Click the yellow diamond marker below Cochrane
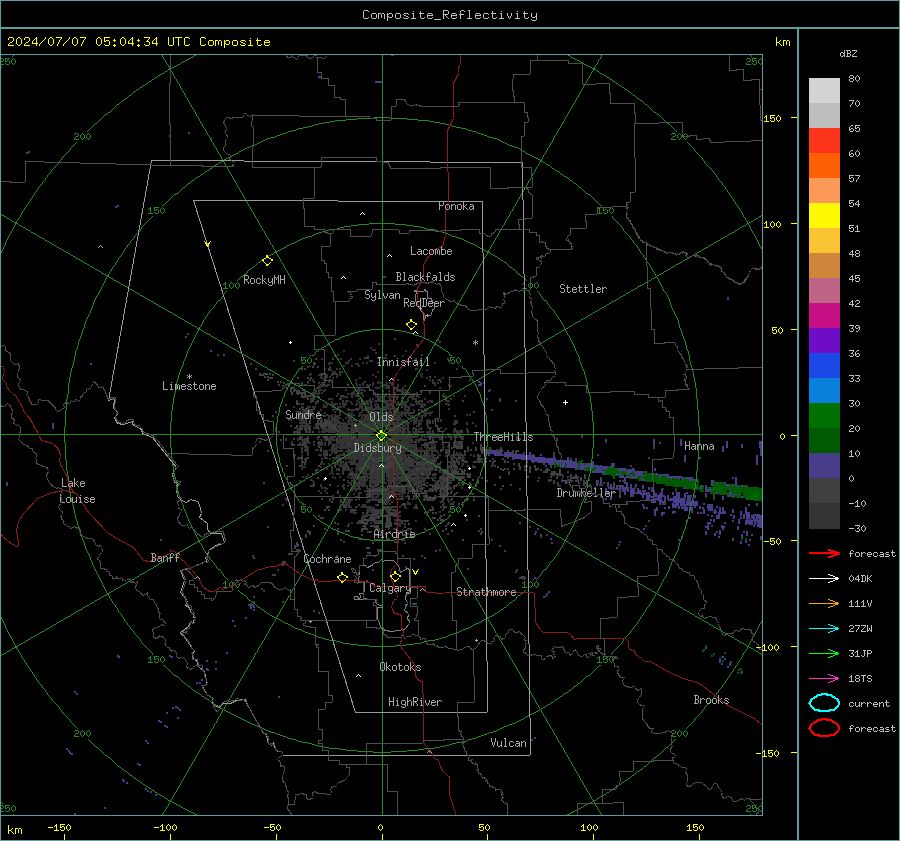 (x=343, y=577)
